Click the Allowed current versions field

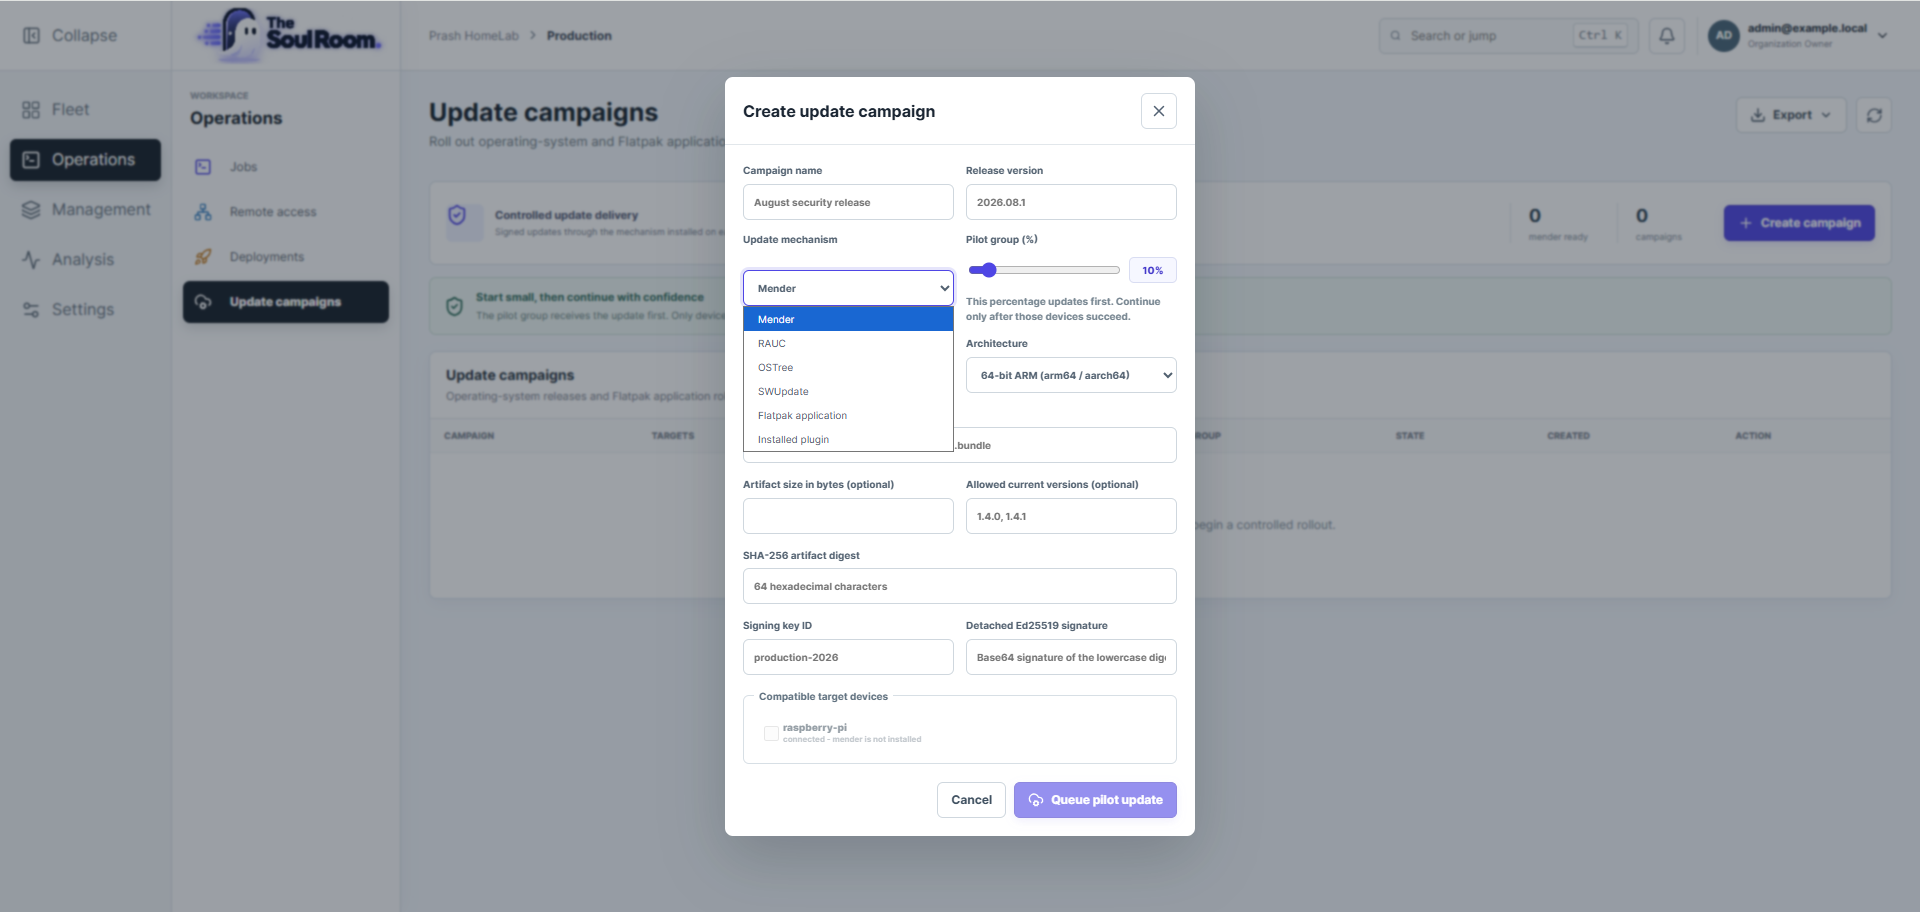click(1071, 516)
